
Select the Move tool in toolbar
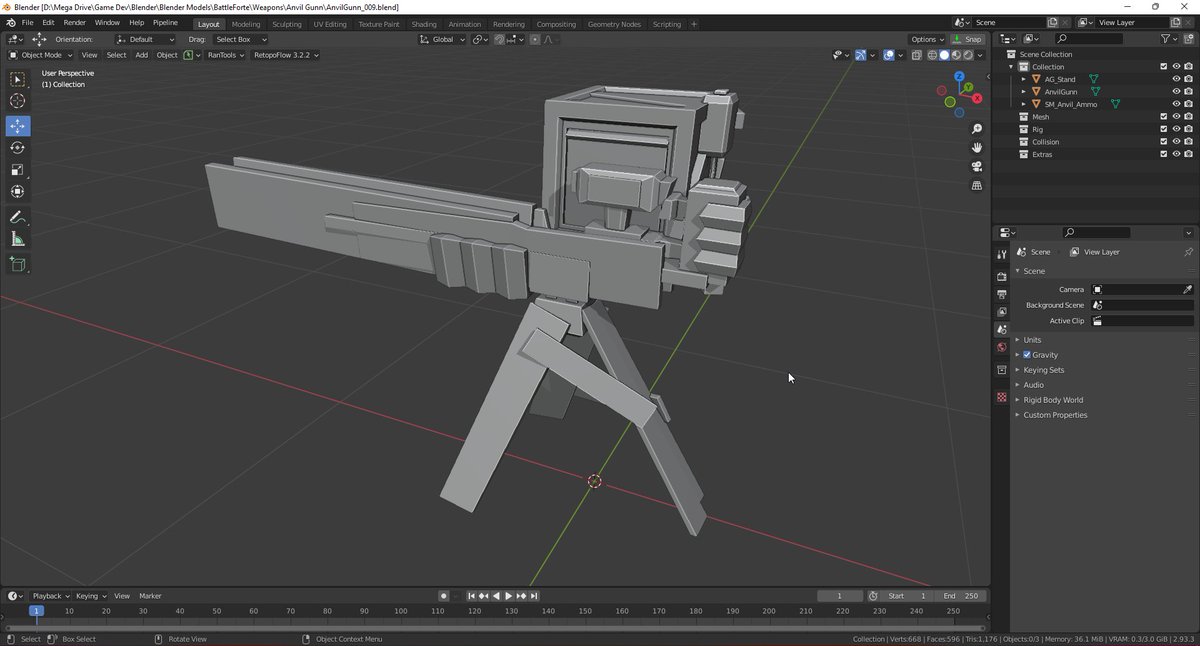click(x=18, y=126)
